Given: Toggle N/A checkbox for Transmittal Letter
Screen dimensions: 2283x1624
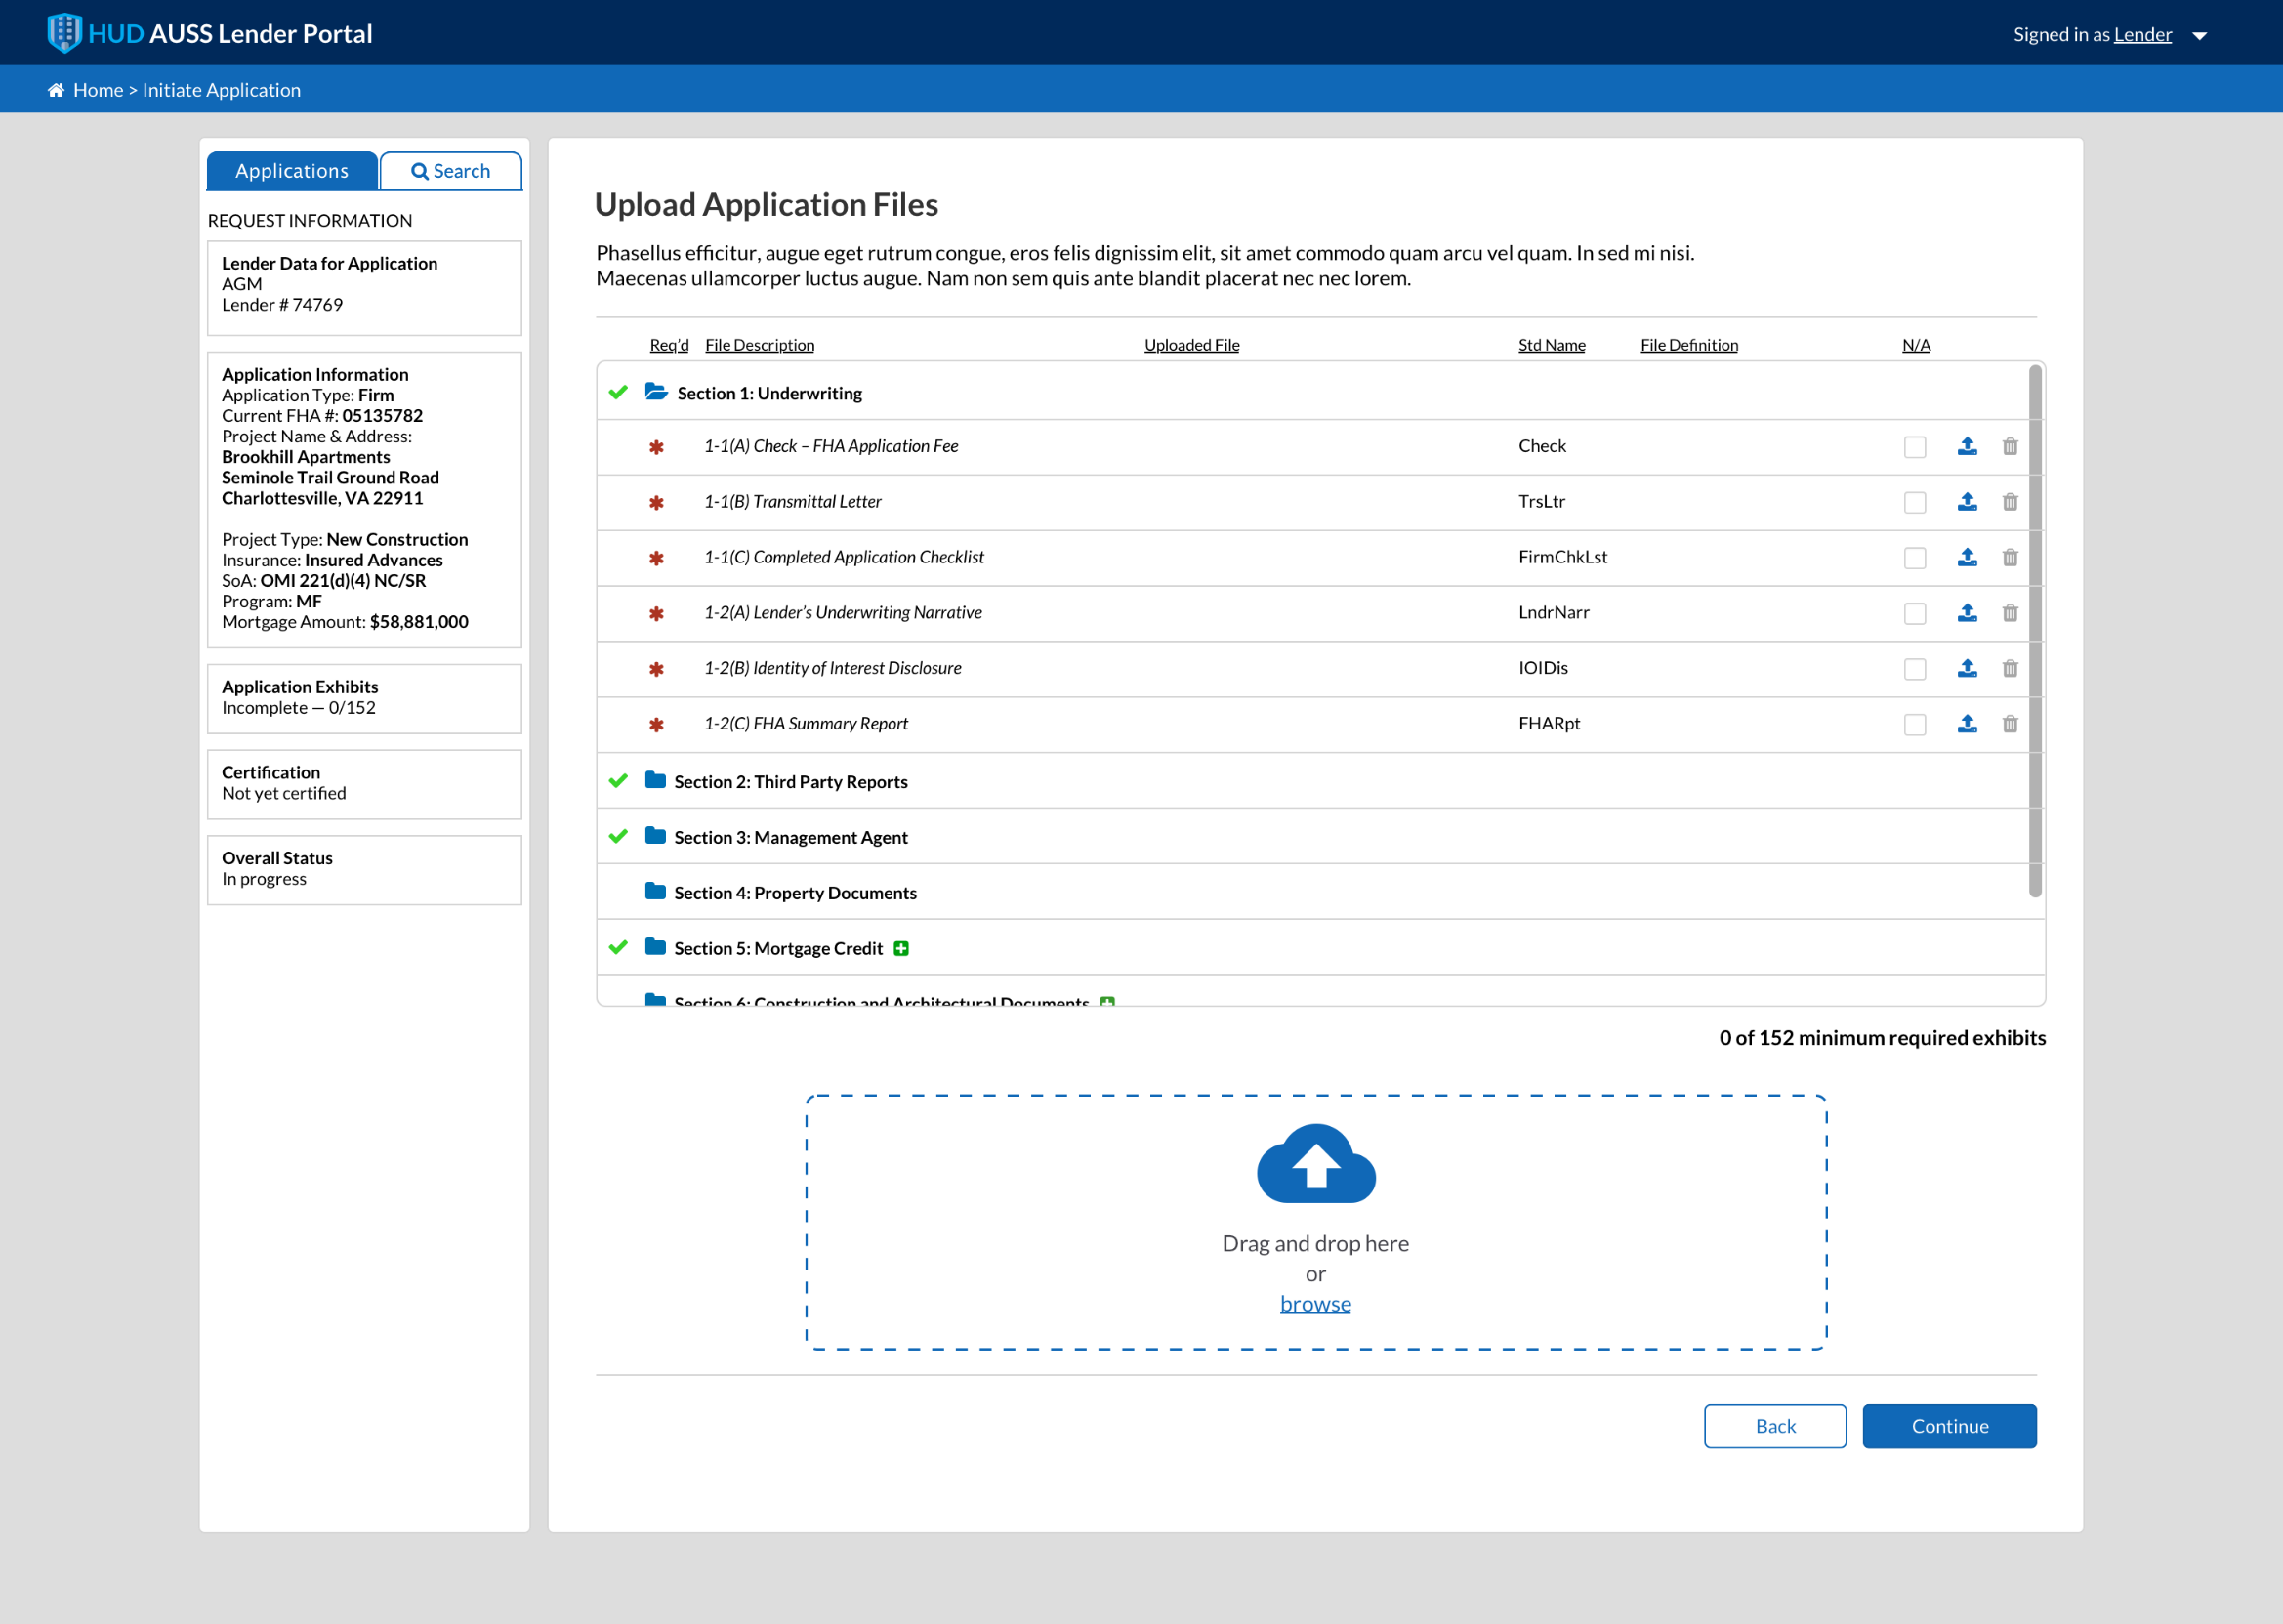Looking at the screenshot, I should coord(1914,502).
